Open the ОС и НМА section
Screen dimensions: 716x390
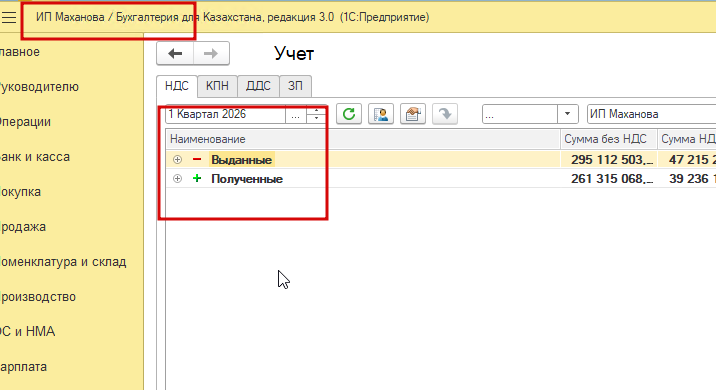(x=27, y=332)
